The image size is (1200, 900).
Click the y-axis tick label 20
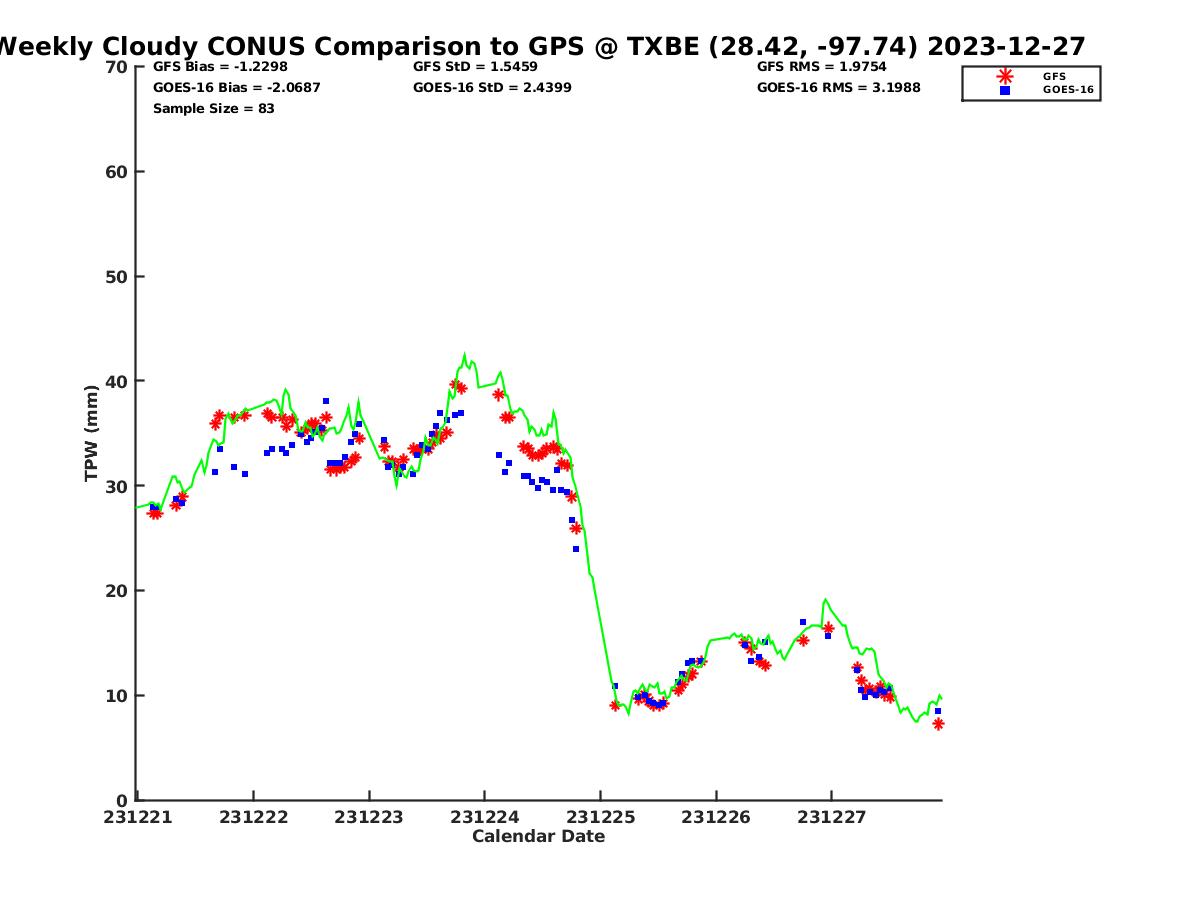click(x=117, y=591)
